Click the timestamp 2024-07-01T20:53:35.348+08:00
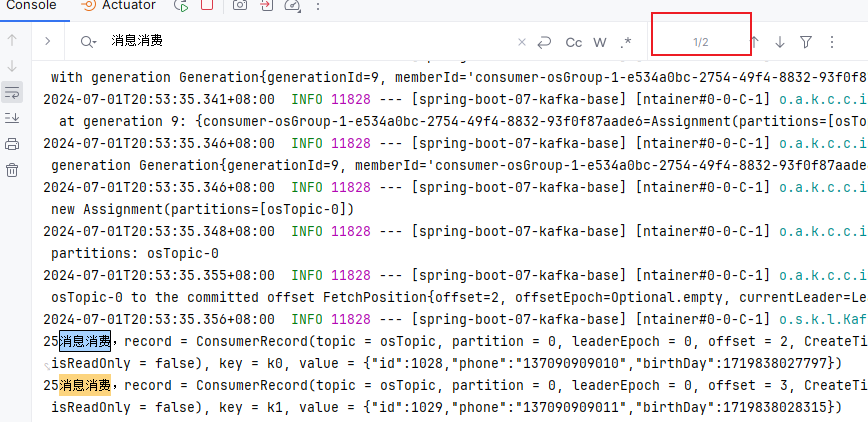868x422 pixels. click(159, 231)
